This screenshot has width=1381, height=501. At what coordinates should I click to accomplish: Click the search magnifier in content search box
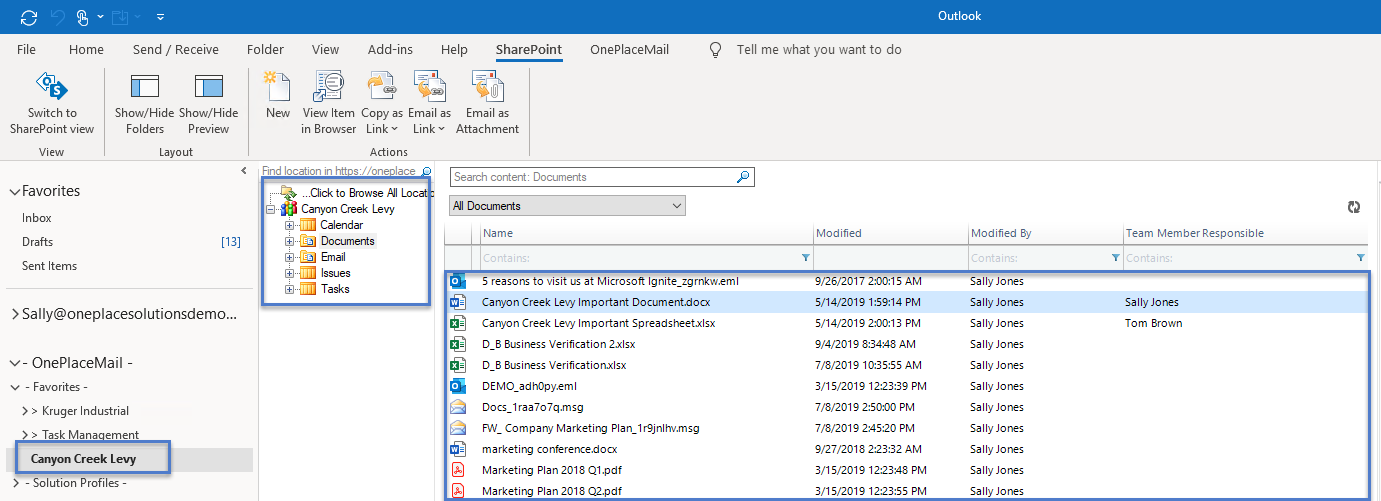(743, 177)
